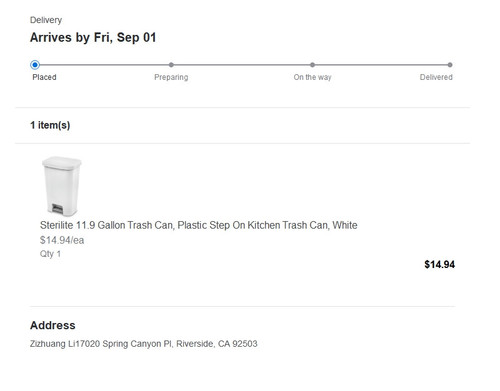Click the Delivery label above arrival date

pyautogui.click(x=46, y=20)
